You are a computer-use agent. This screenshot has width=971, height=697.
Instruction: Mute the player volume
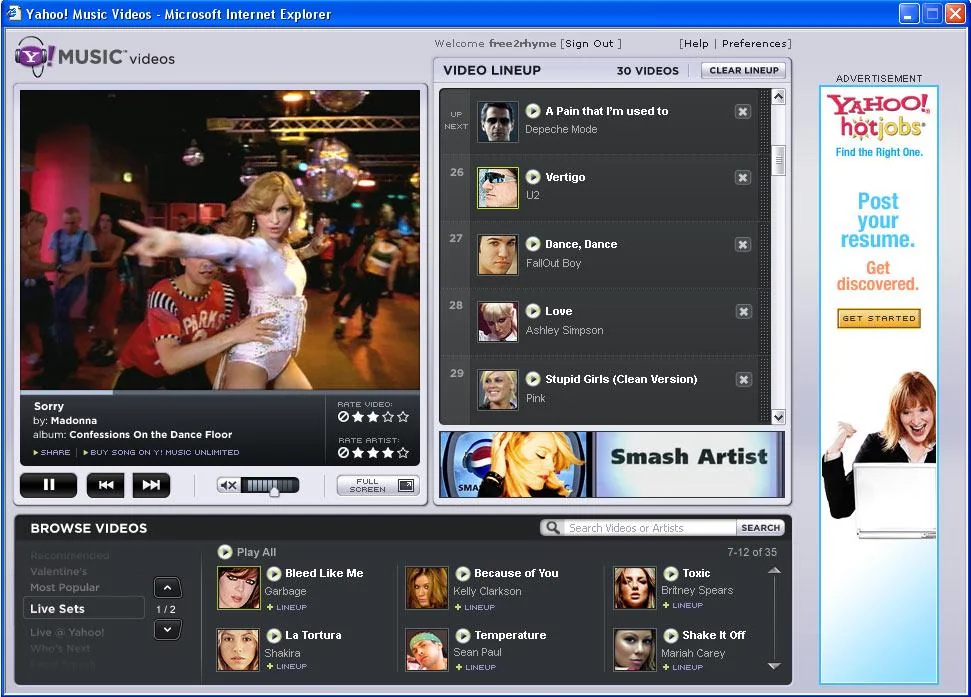[x=228, y=485]
